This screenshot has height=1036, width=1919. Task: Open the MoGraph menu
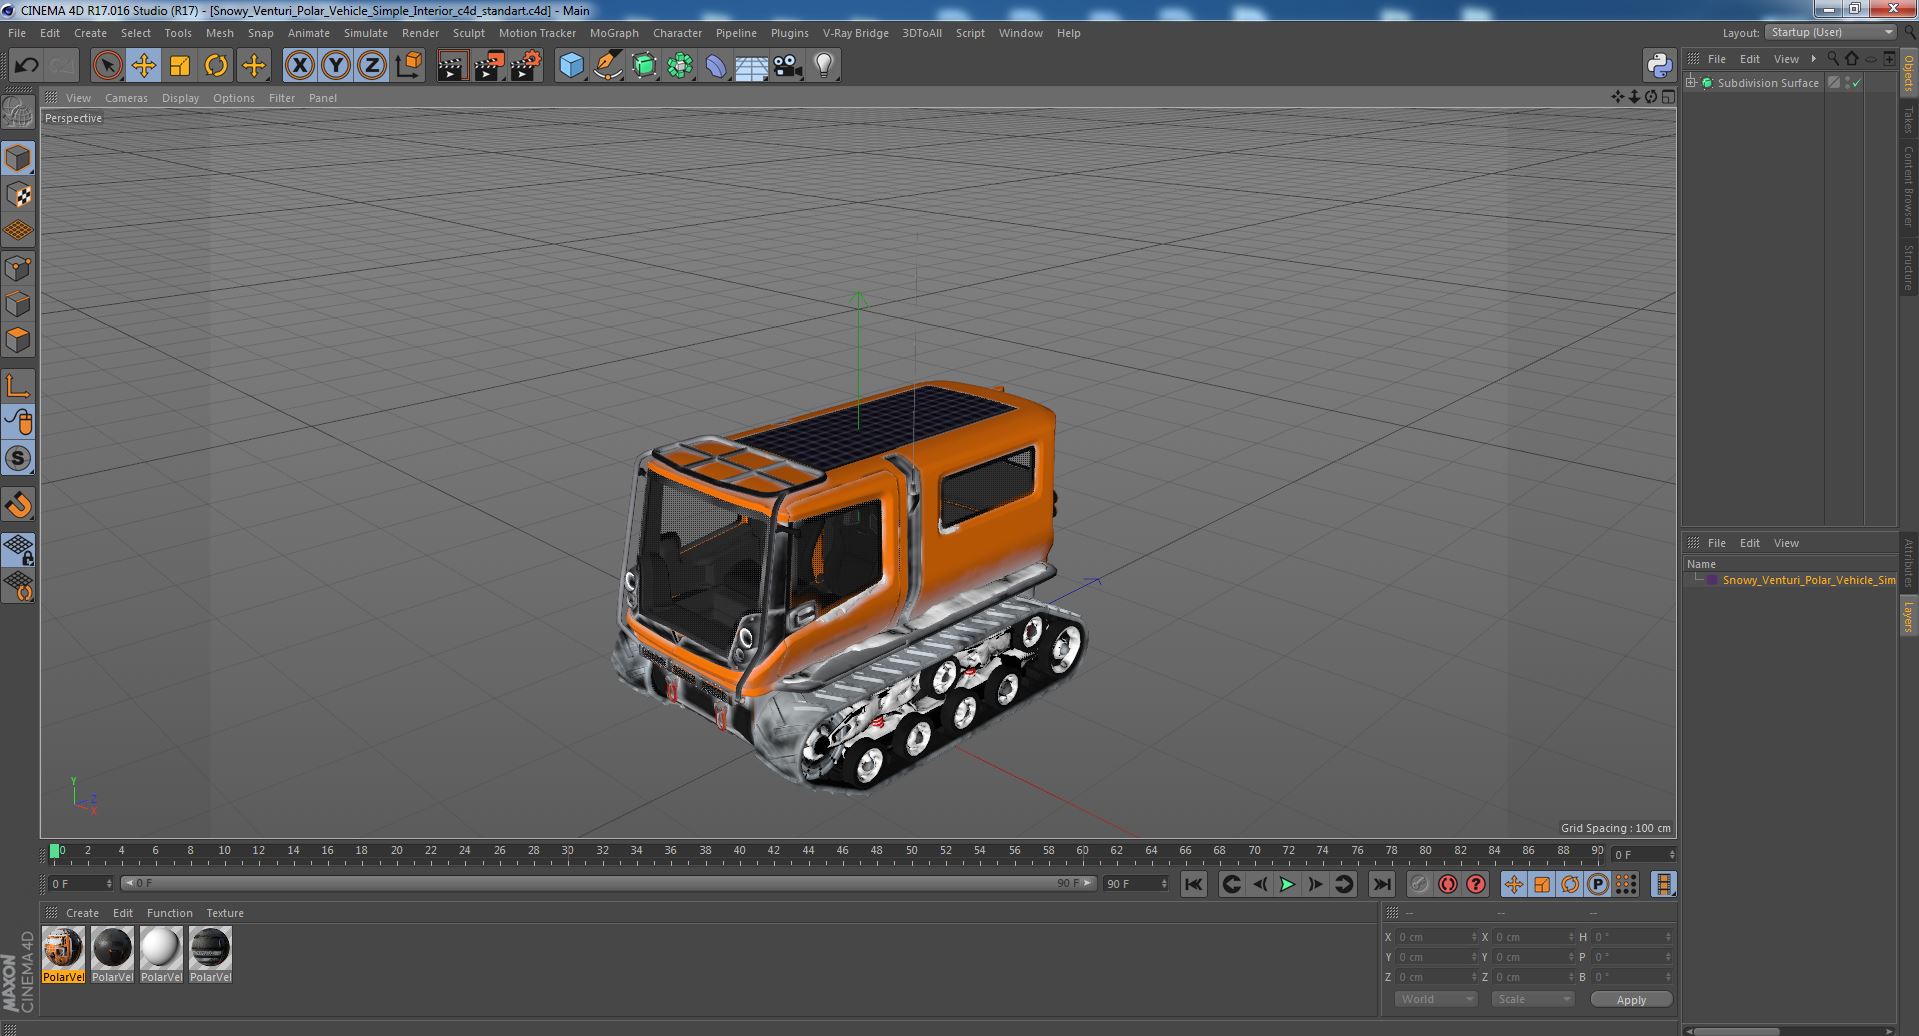point(614,33)
